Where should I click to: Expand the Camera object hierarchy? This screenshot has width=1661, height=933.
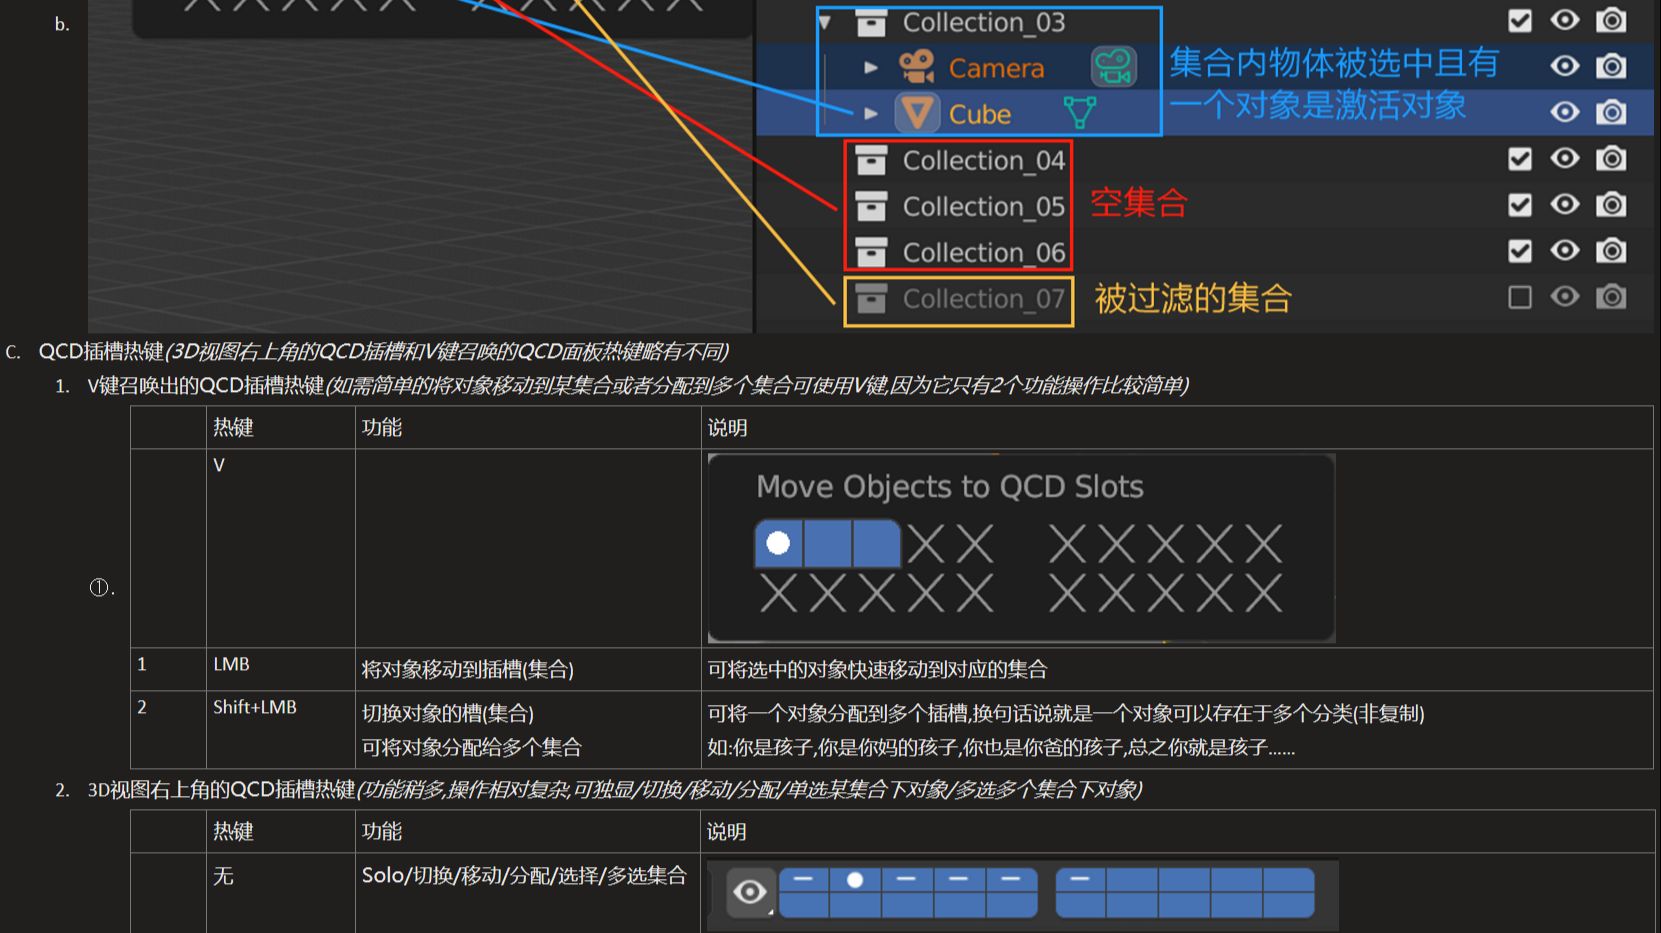[x=871, y=66]
